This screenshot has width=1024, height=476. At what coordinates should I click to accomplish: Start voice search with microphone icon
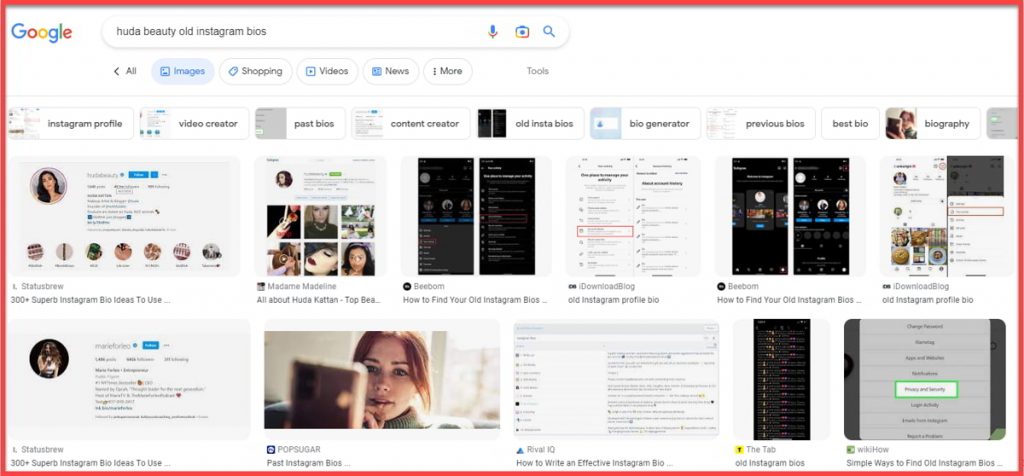493,31
